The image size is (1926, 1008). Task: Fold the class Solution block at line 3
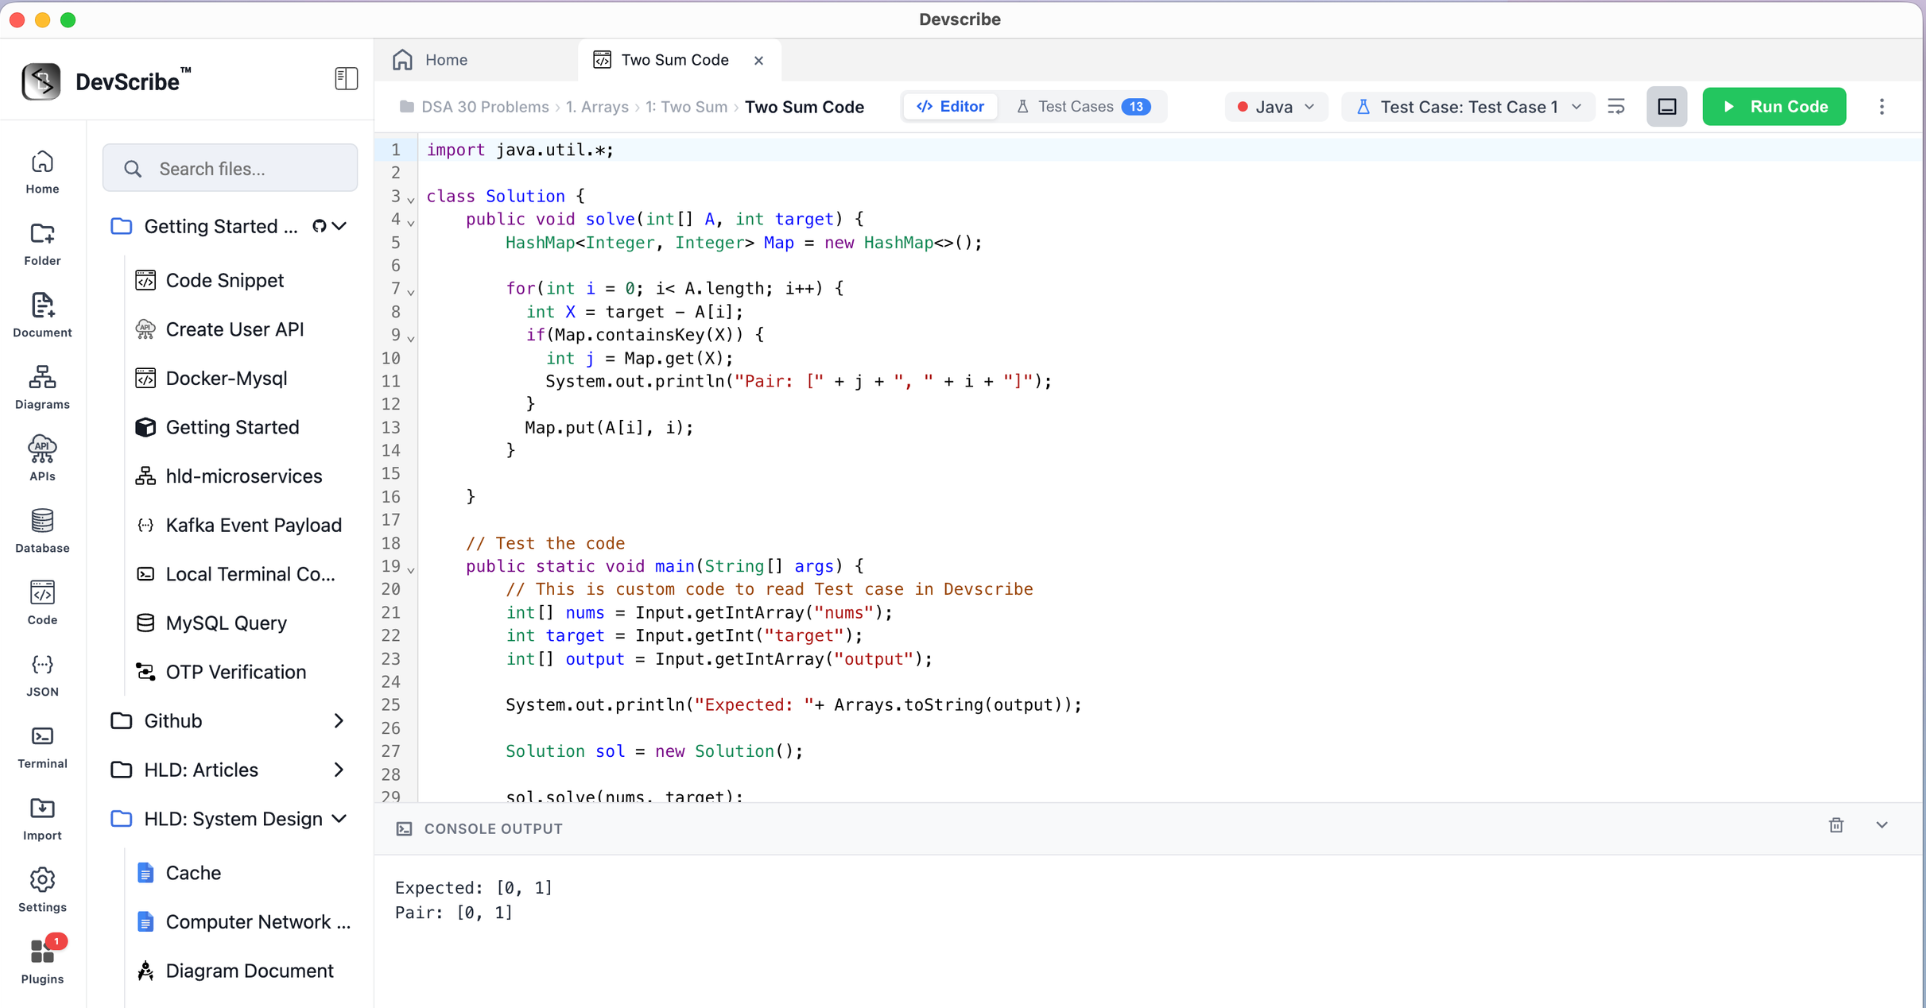[411, 199]
